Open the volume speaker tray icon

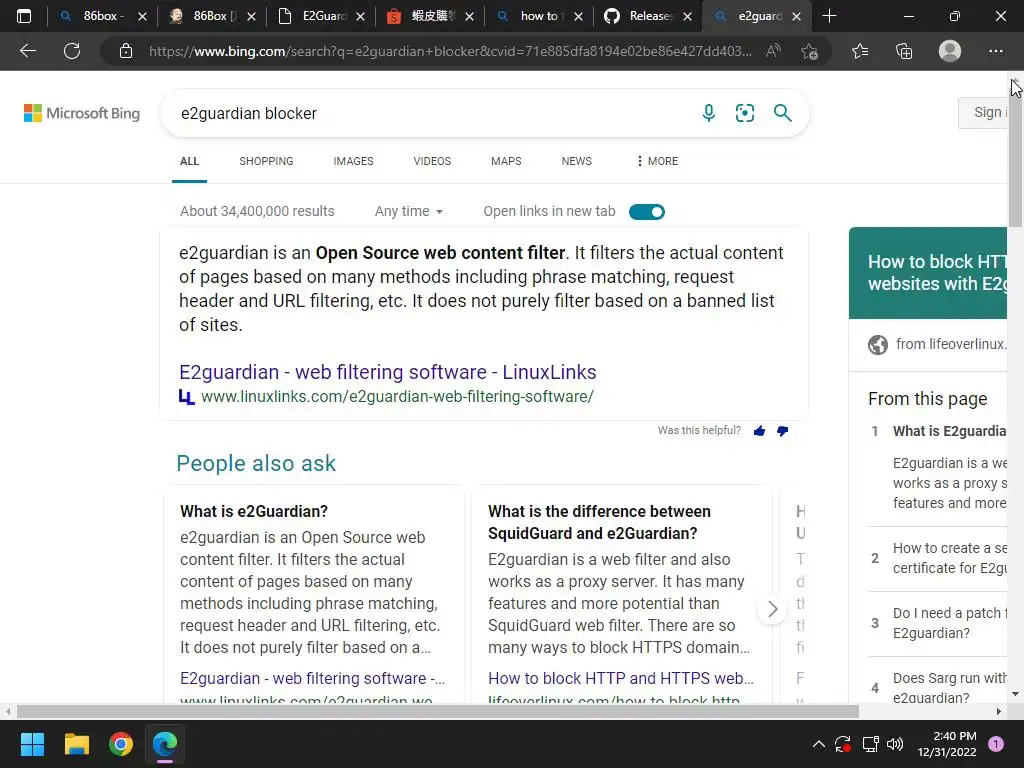[x=895, y=744]
